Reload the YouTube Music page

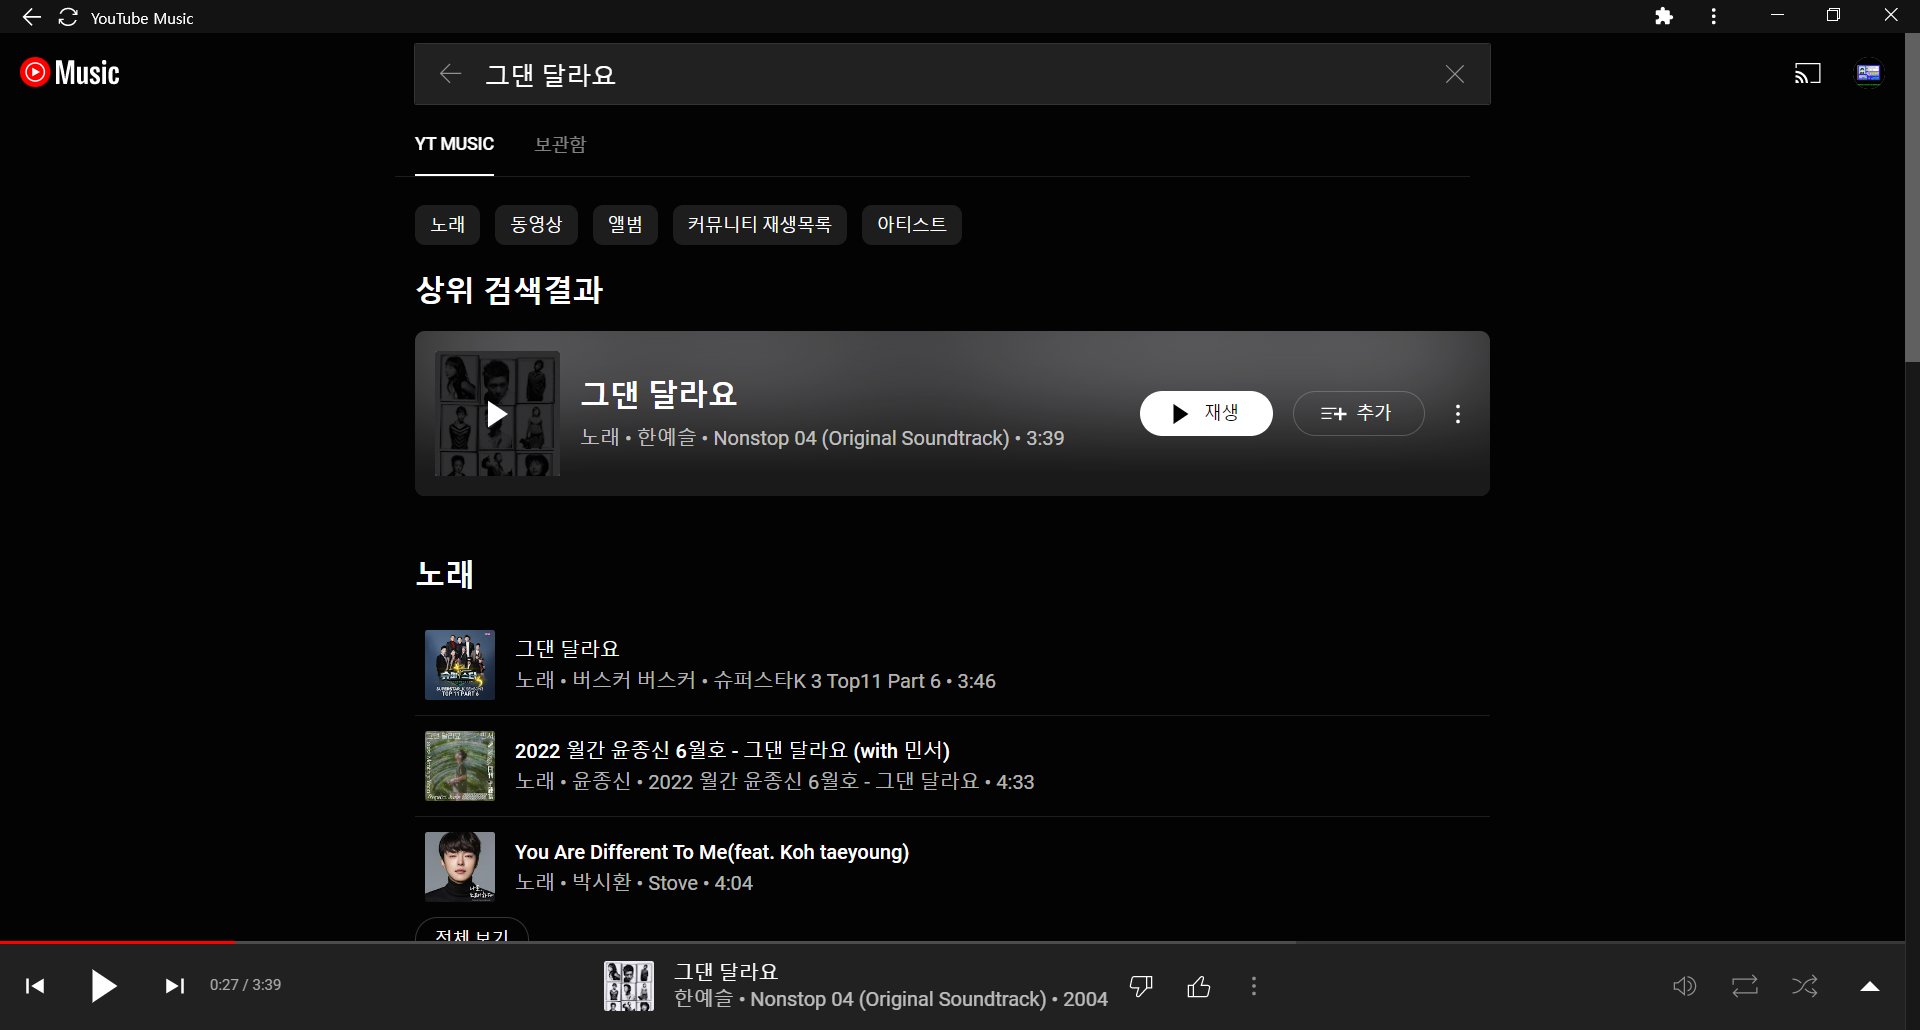click(x=68, y=17)
